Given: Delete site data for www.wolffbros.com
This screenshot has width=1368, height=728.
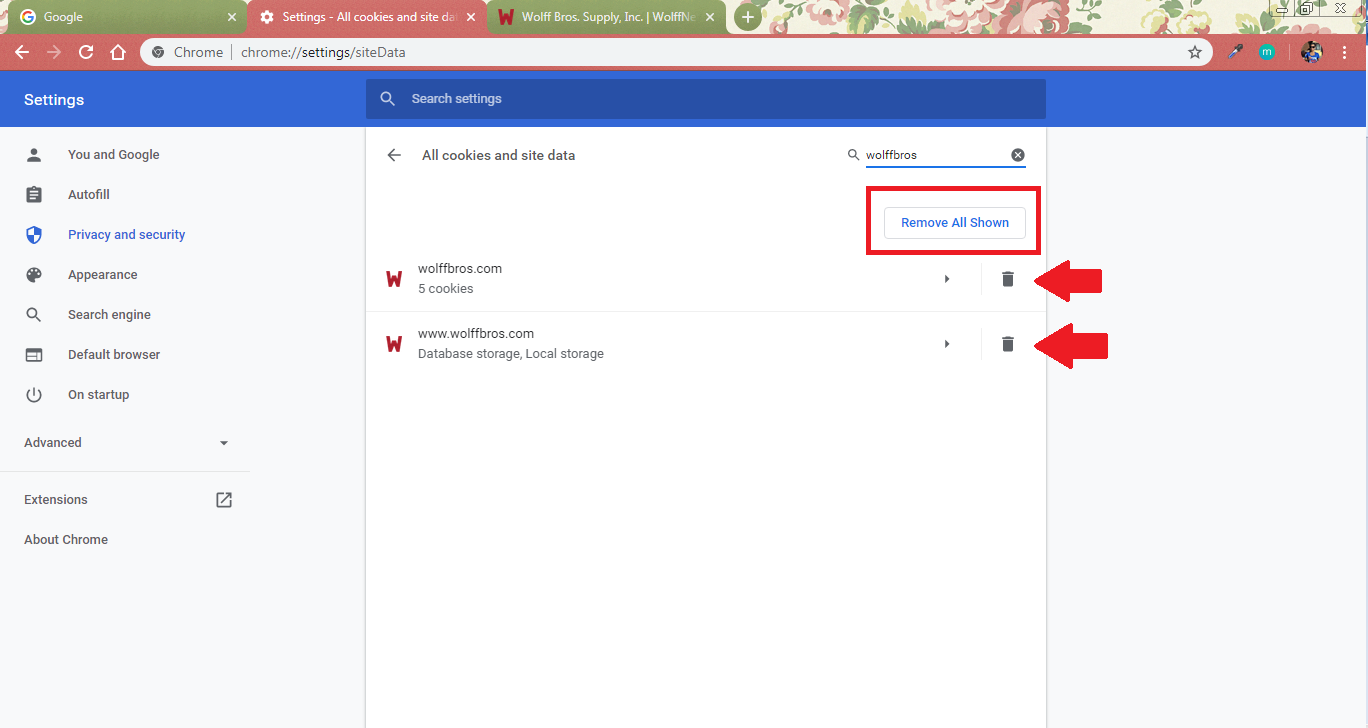Looking at the screenshot, I should [1008, 344].
